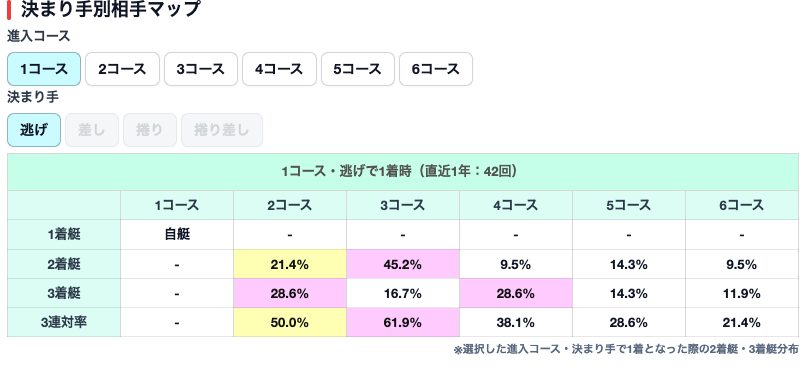Click the disabled 差し button

click(x=92, y=130)
